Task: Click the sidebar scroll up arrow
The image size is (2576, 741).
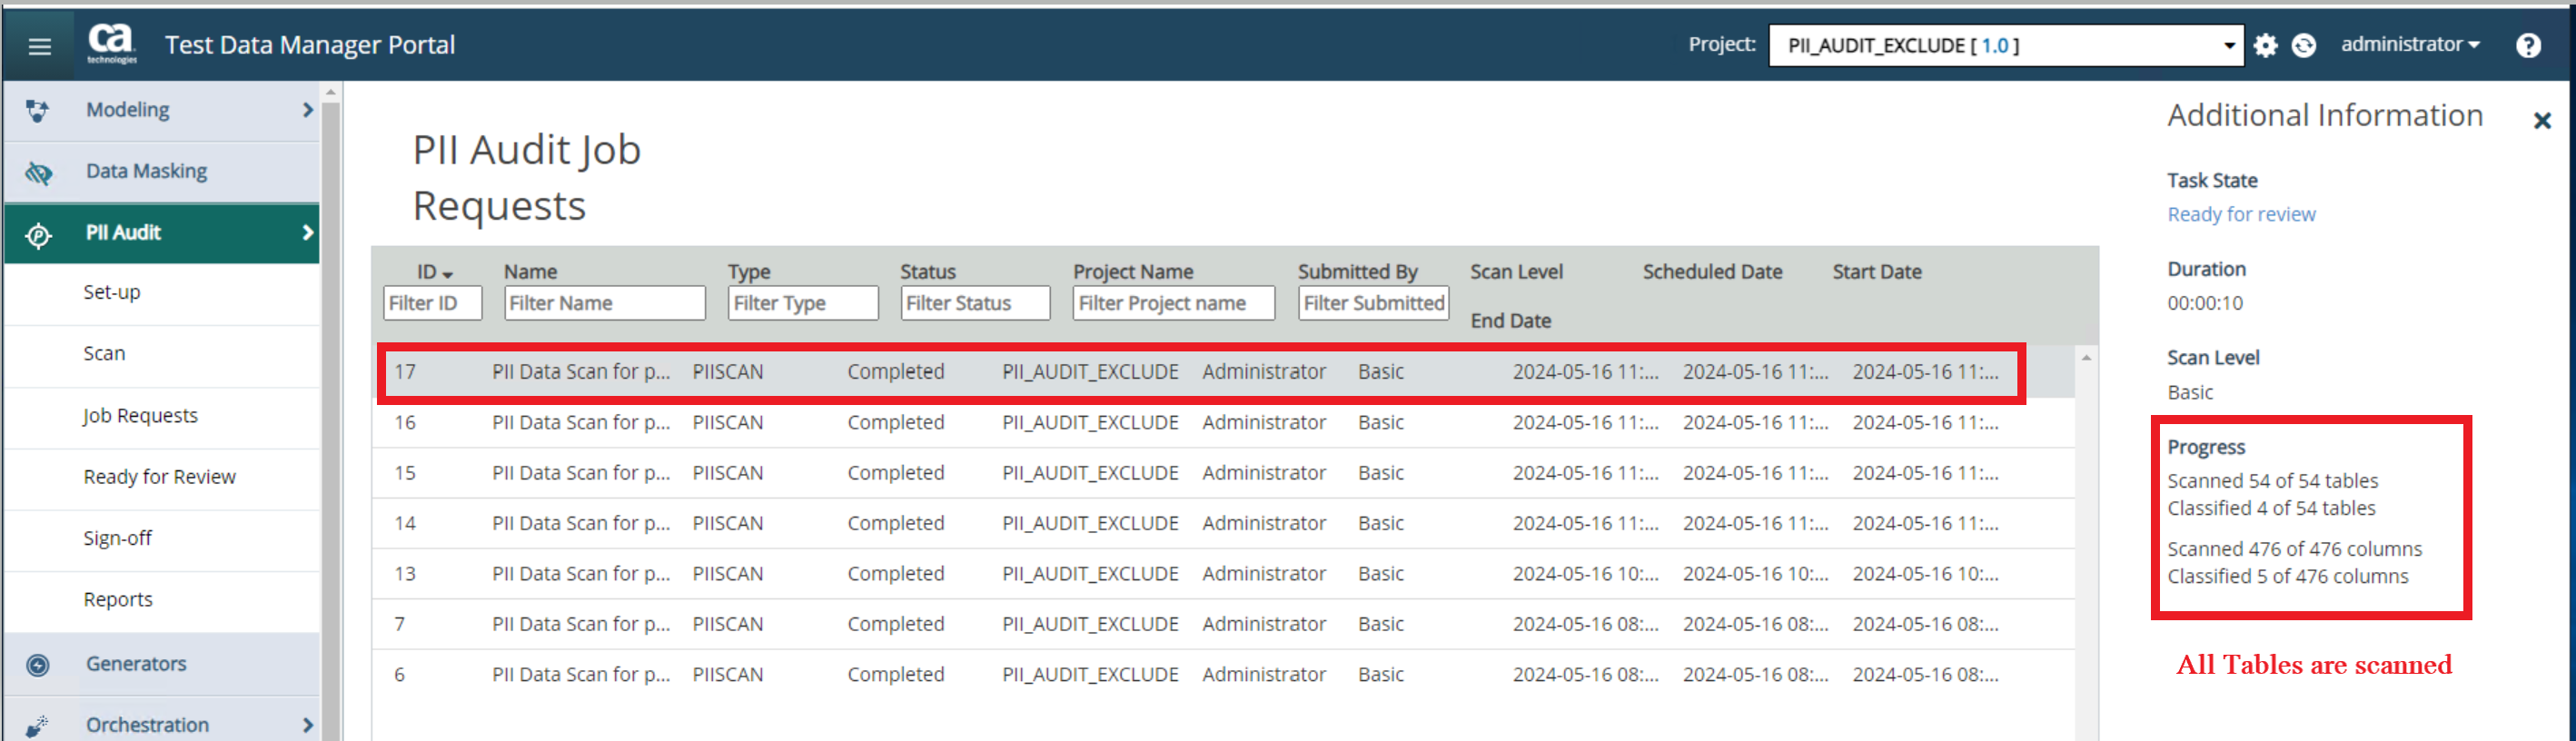Action: (x=331, y=92)
